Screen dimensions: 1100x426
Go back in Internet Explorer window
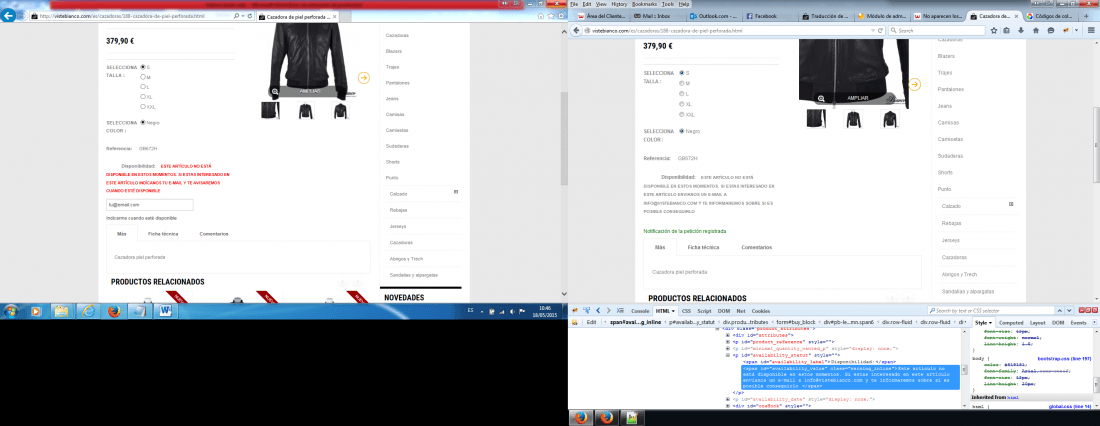click(x=9, y=15)
